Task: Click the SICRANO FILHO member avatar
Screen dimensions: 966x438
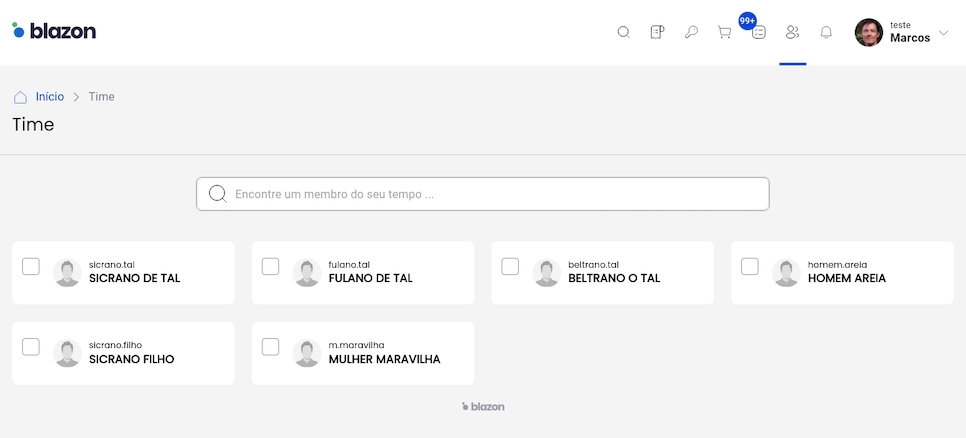Action: tap(67, 353)
